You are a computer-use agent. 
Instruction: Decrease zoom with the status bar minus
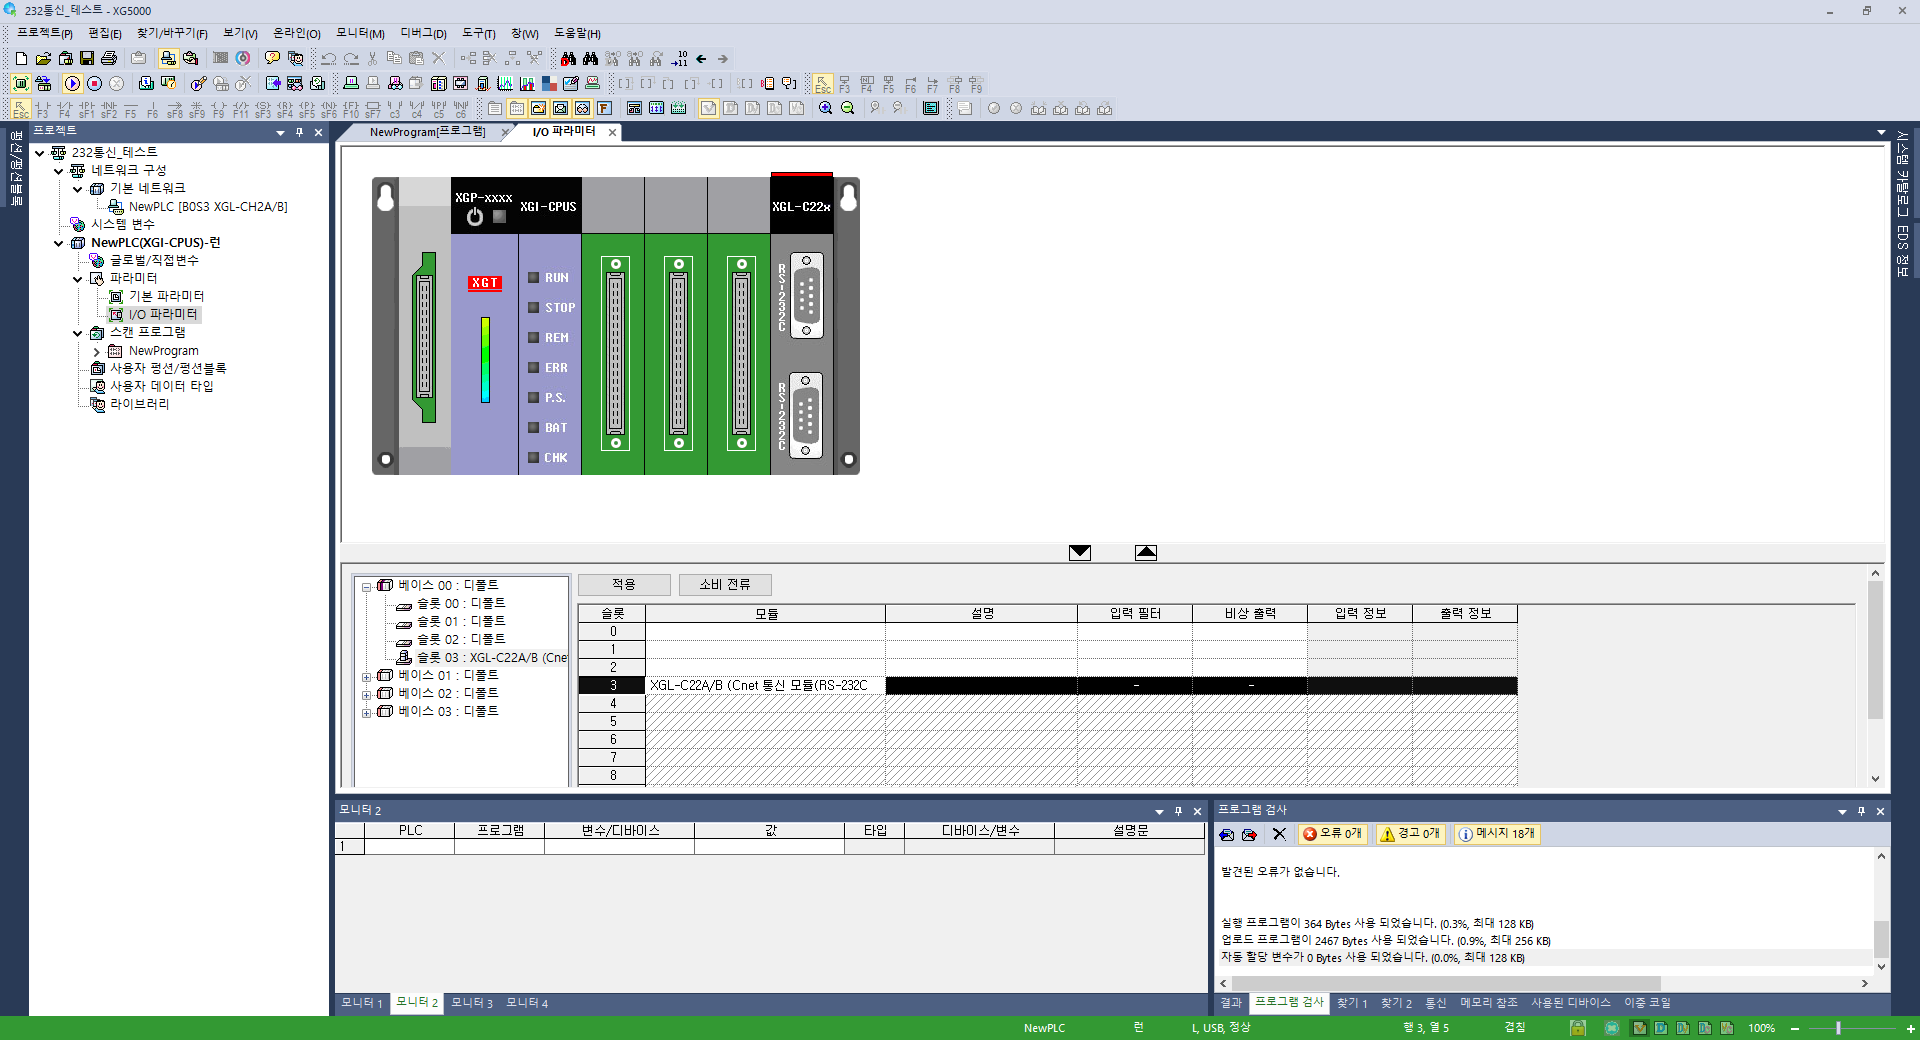[x=1795, y=1028]
